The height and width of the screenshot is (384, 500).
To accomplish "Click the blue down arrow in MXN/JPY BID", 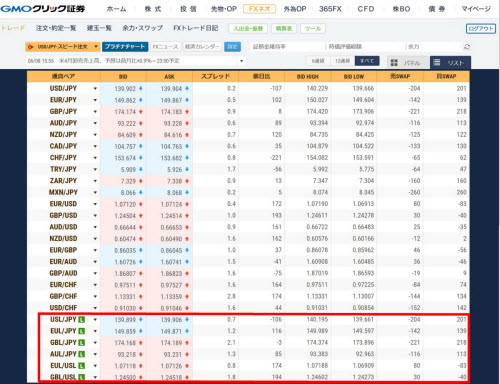I will click(141, 192).
